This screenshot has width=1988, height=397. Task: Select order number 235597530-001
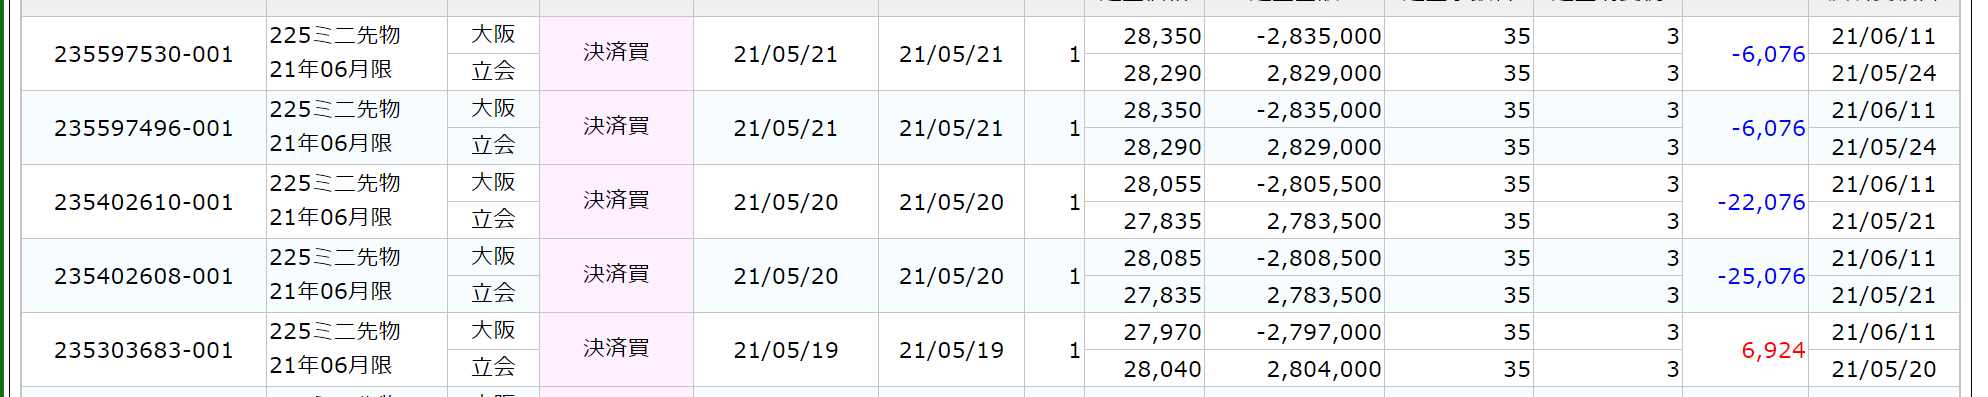coord(144,54)
